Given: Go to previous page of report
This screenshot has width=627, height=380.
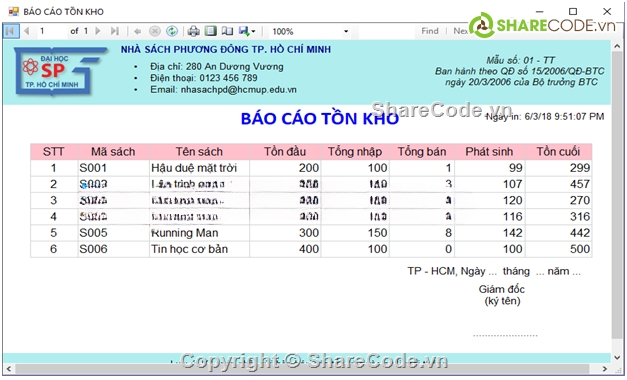Looking at the screenshot, I should 26,31.
